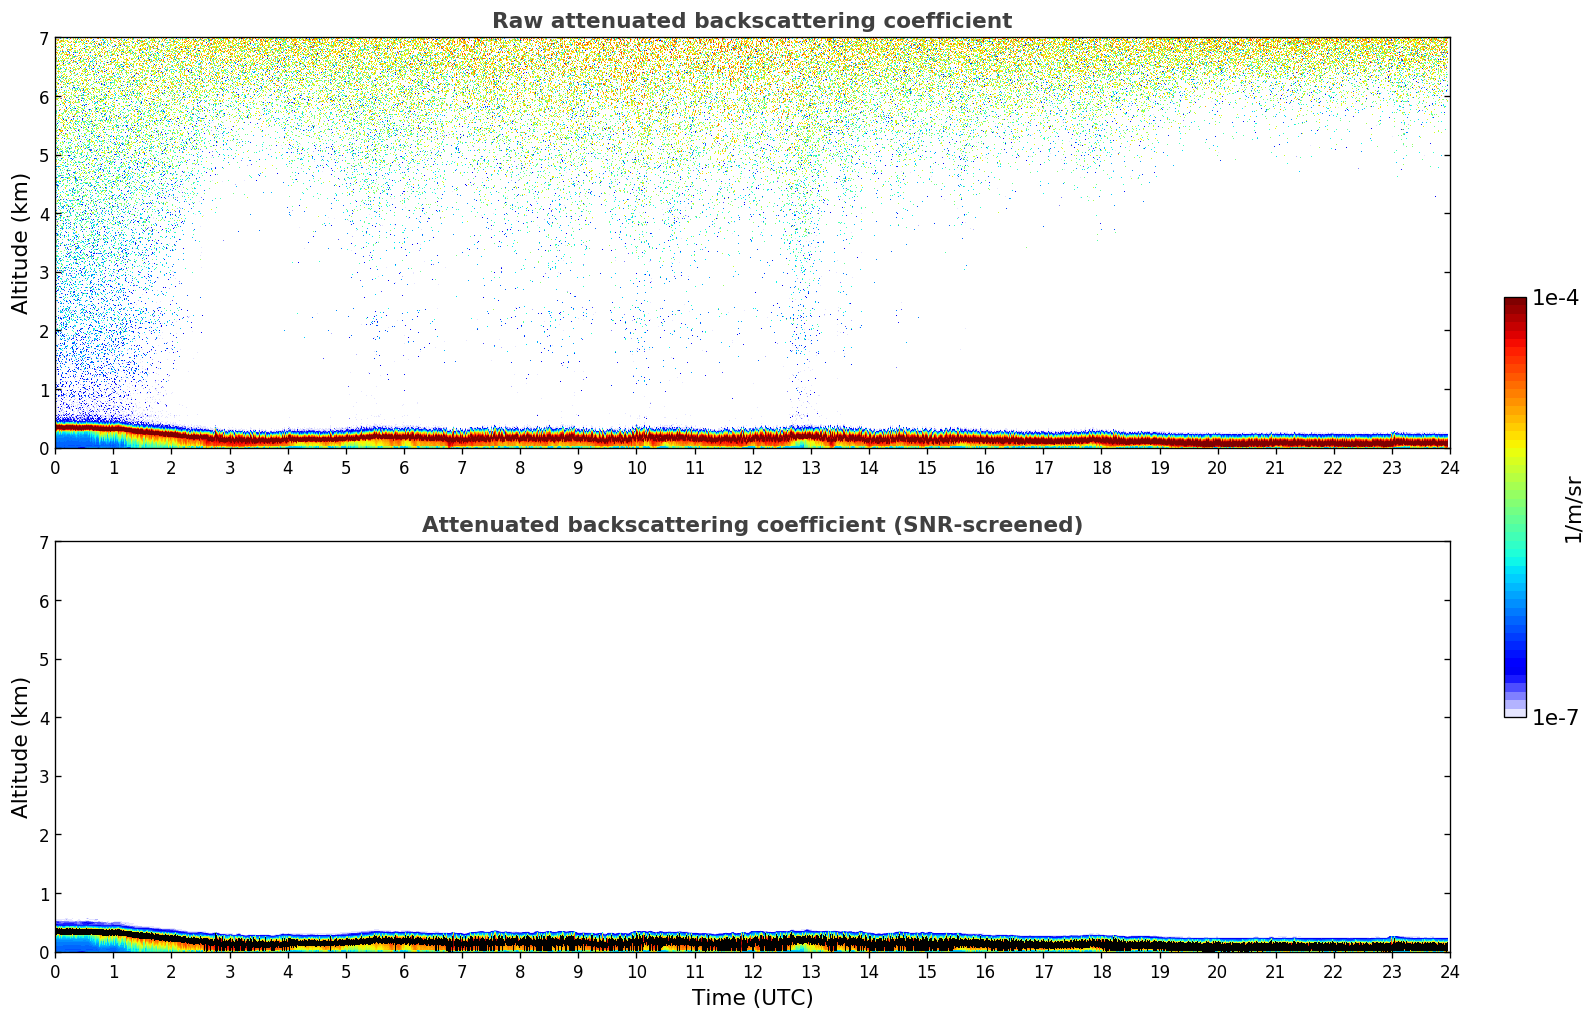This screenshot has width=1595, height=1020.
Task: Click the 'Raw attenuated backscattering coefficient' title
Action: [751, 21]
